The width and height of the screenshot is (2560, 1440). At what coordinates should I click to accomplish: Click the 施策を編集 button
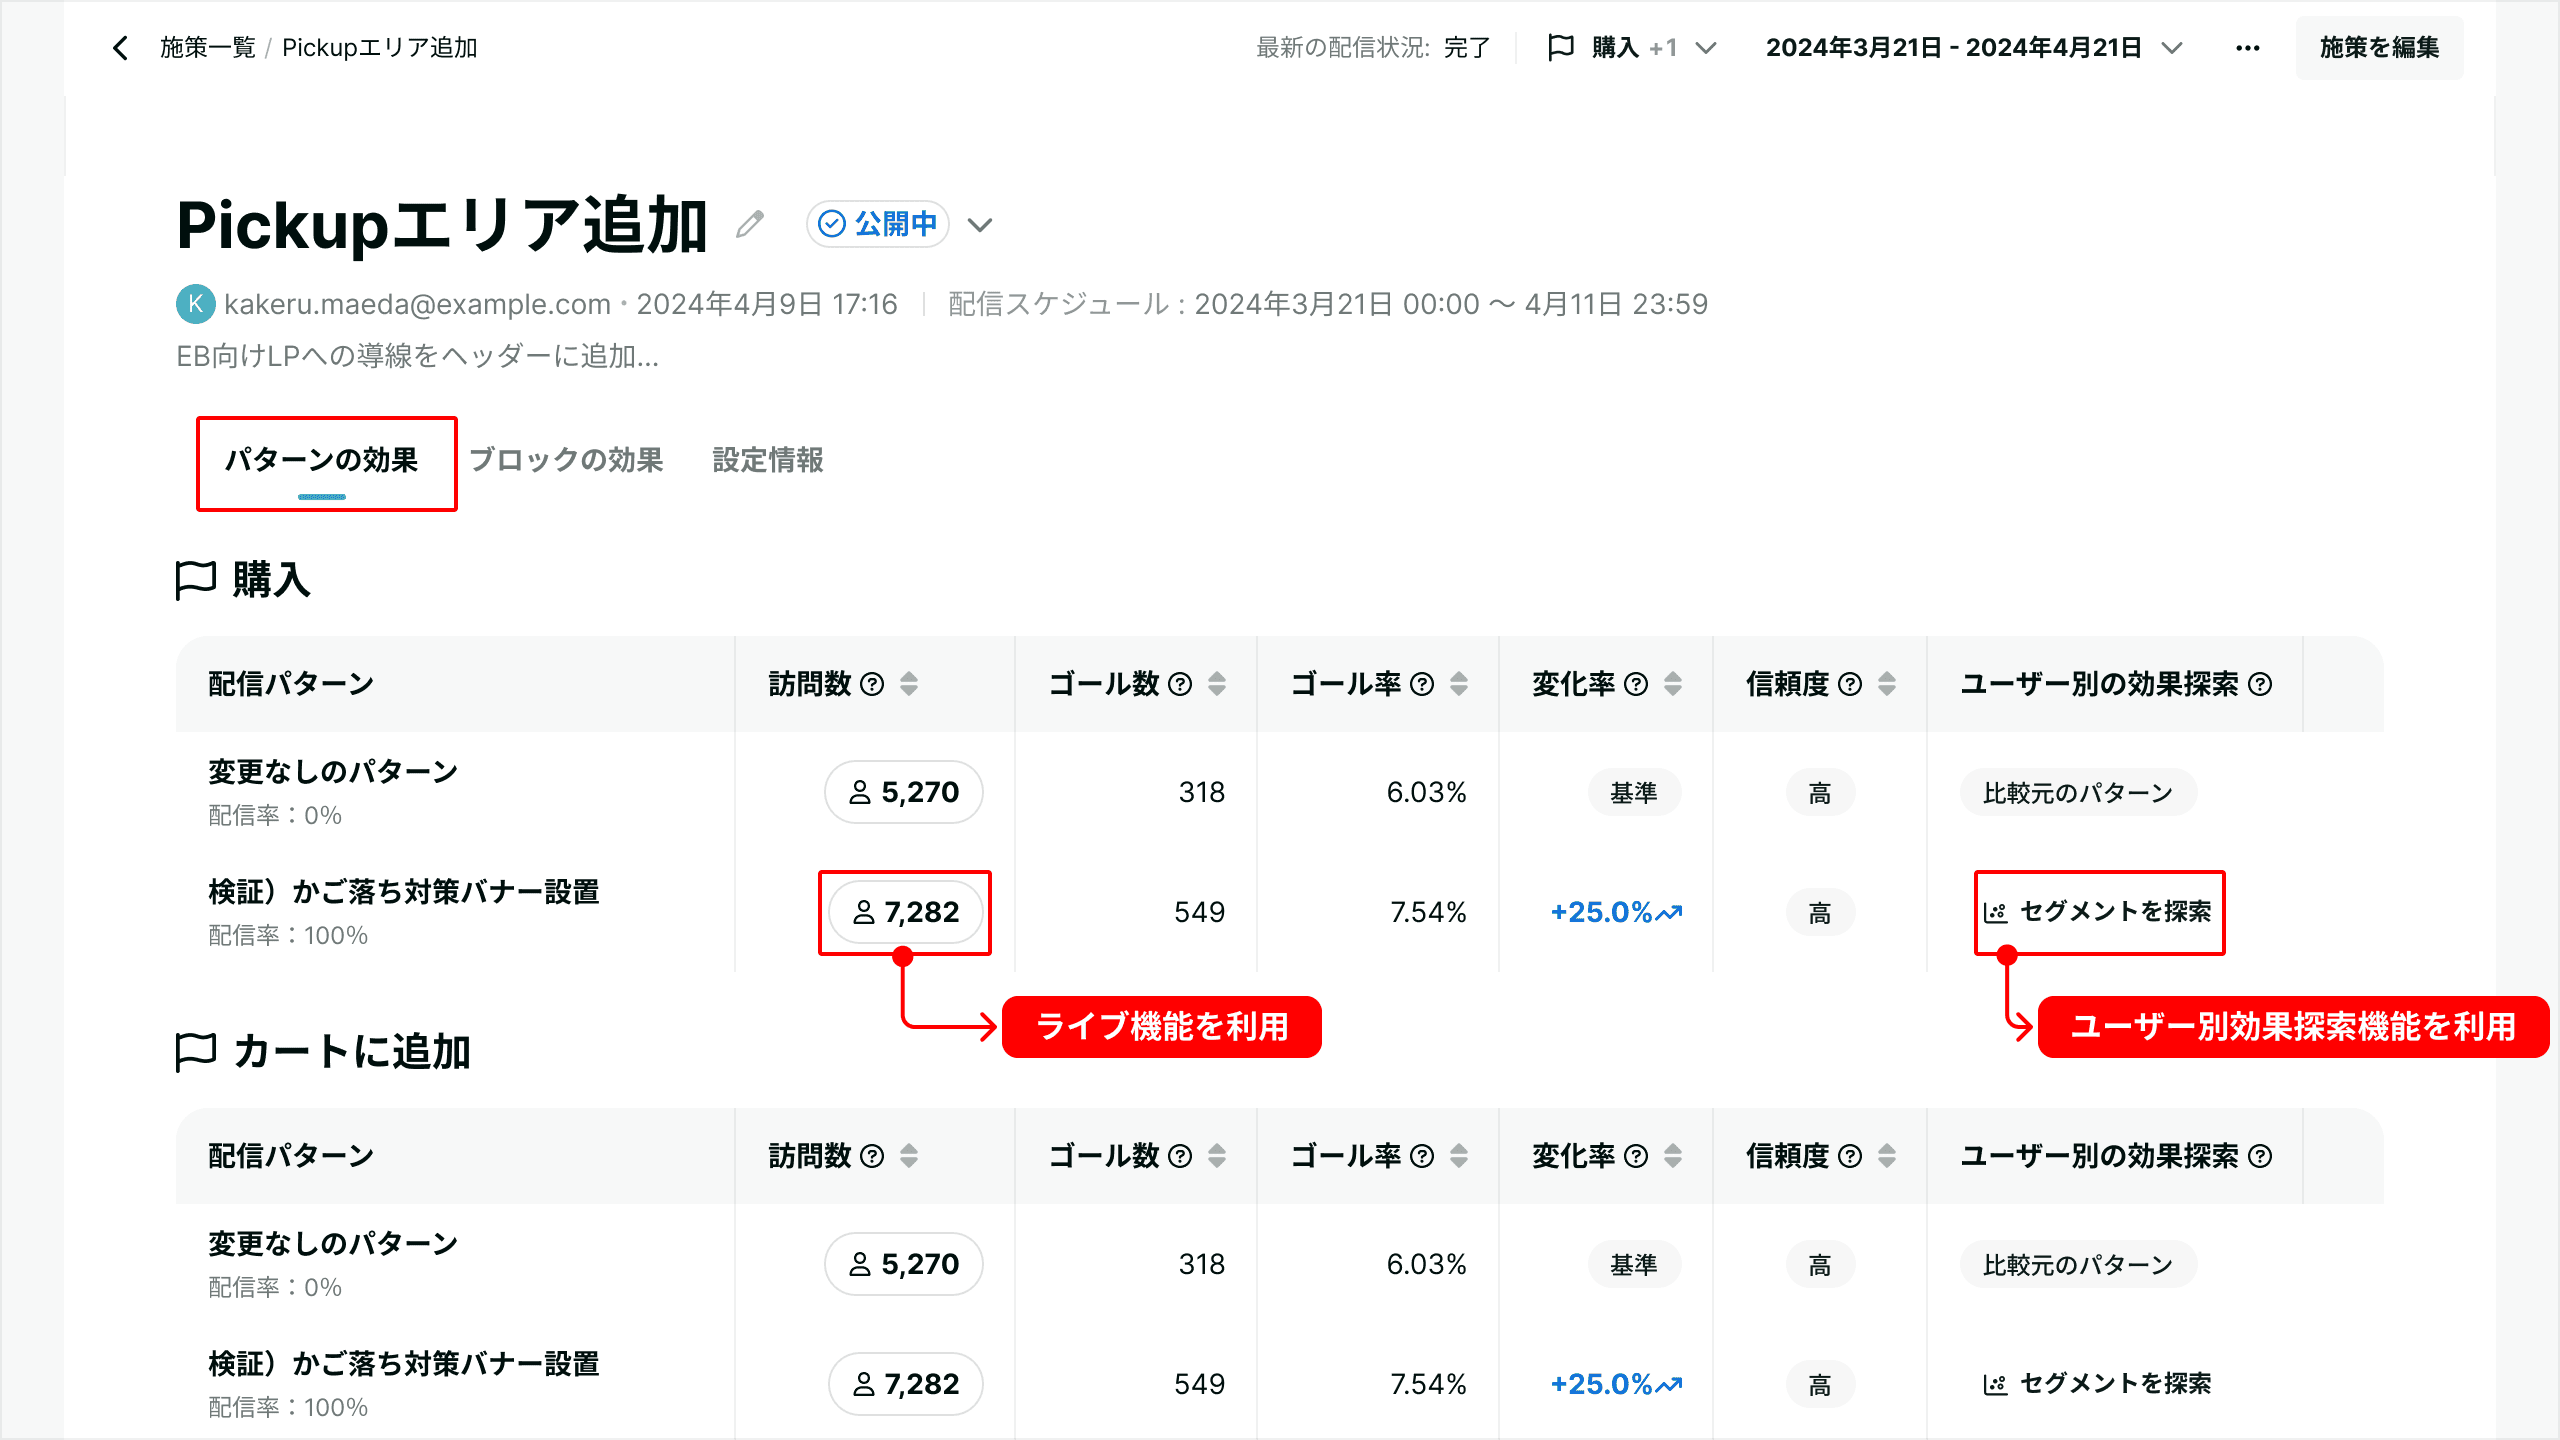click(x=2379, y=48)
